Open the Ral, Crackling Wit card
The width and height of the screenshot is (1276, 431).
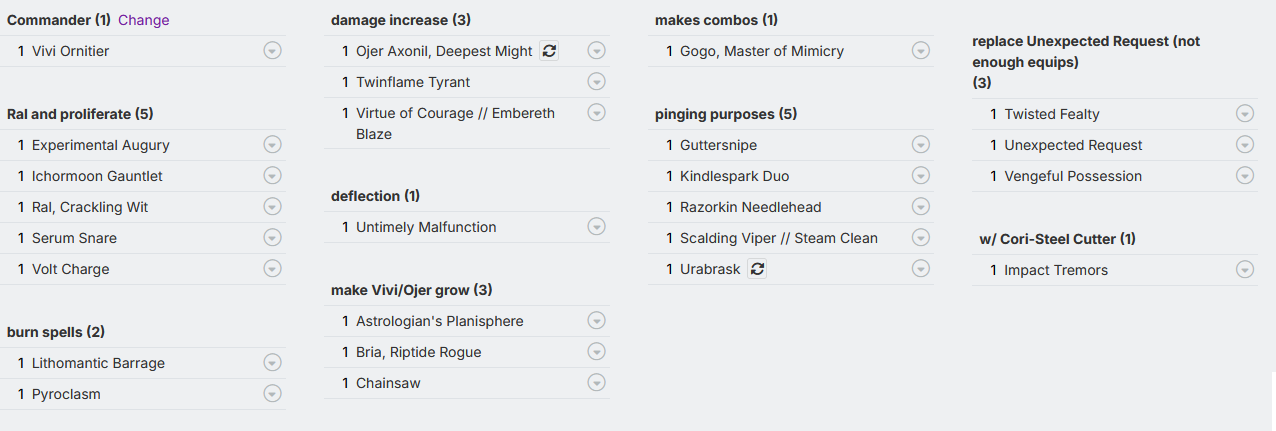(x=90, y=207)
